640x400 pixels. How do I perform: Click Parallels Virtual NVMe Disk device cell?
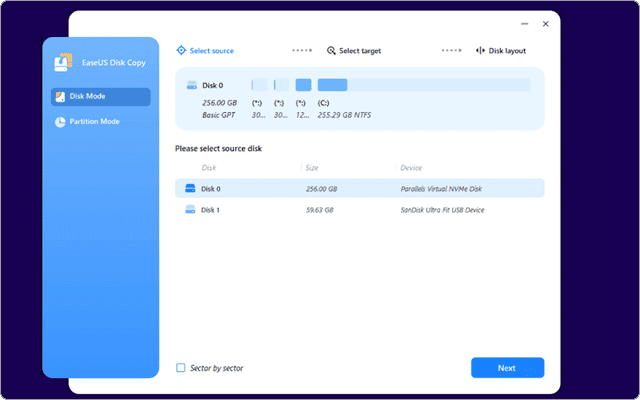point(441,189)
